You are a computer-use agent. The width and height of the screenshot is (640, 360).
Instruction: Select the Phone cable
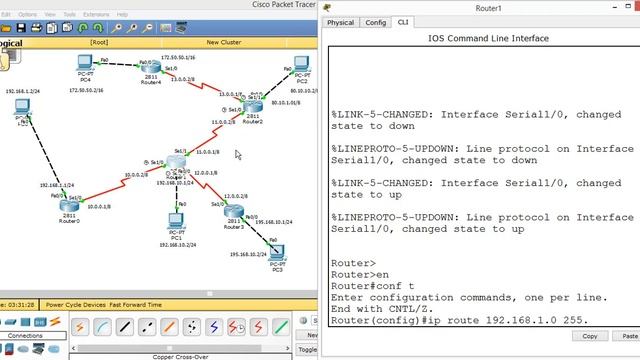[x=191, y=327]
